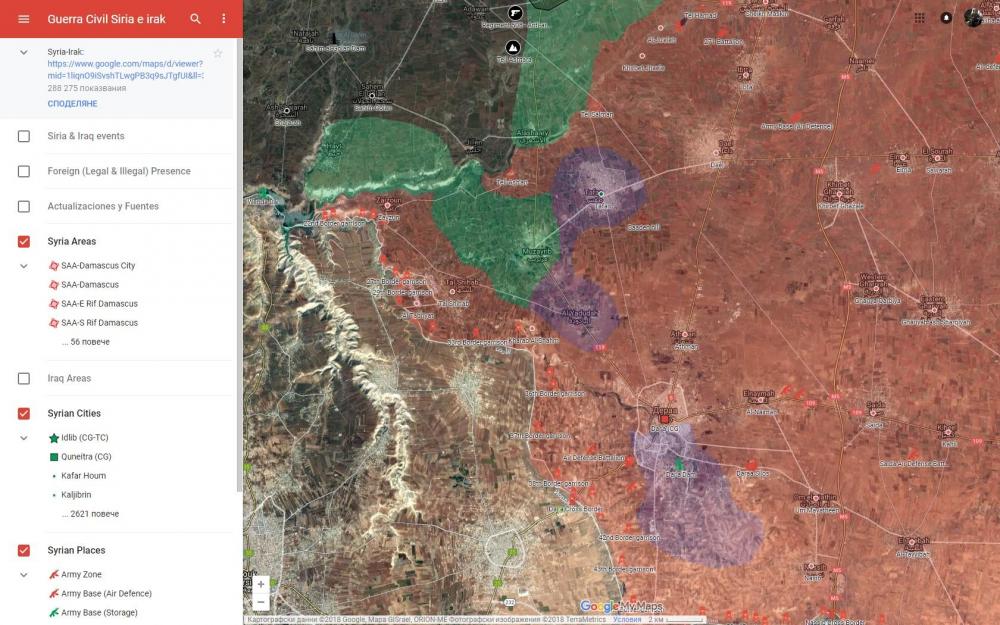
Task: Uncheck the Syria Areas layer
Action: (24, 241)
